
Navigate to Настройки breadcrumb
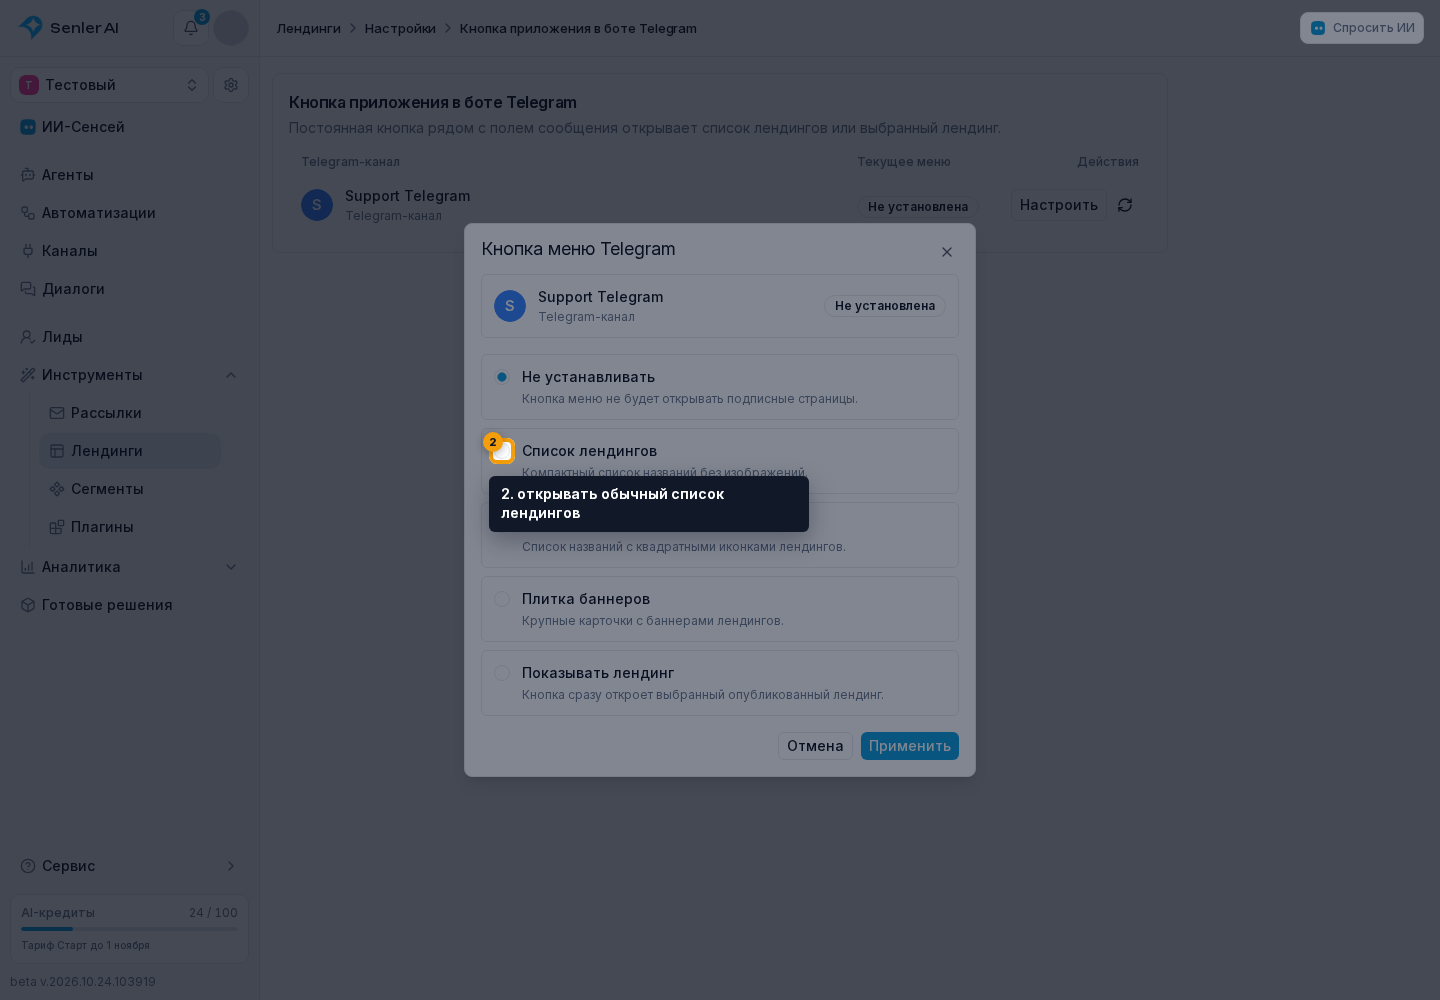(x=400, y=28)
